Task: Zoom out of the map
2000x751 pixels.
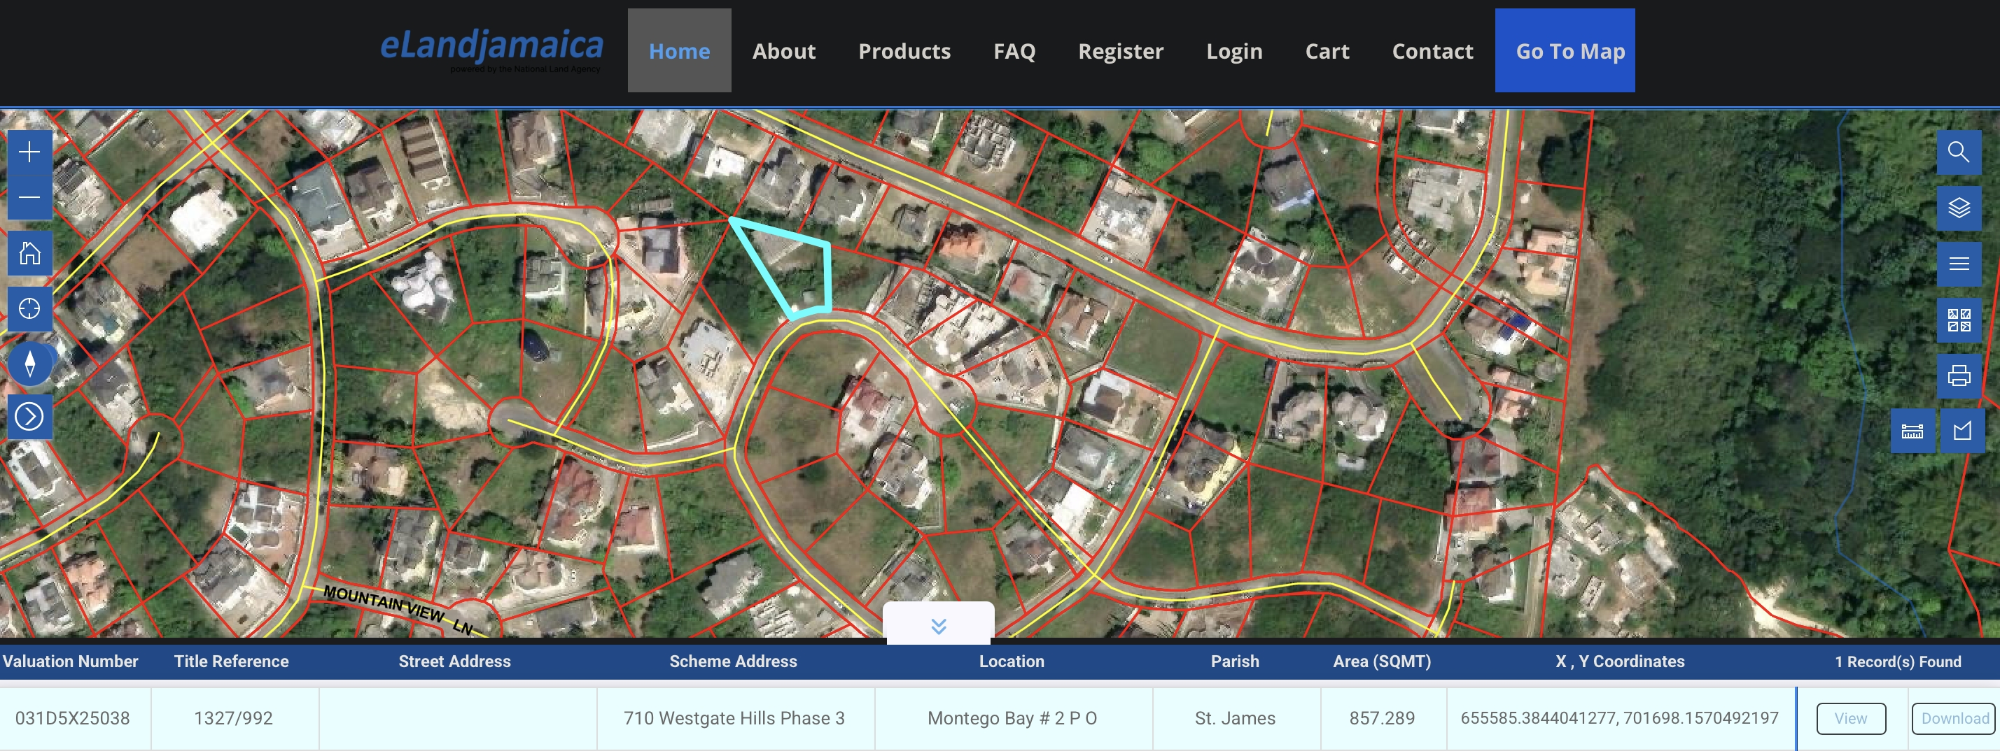Action: pos(30,197)
